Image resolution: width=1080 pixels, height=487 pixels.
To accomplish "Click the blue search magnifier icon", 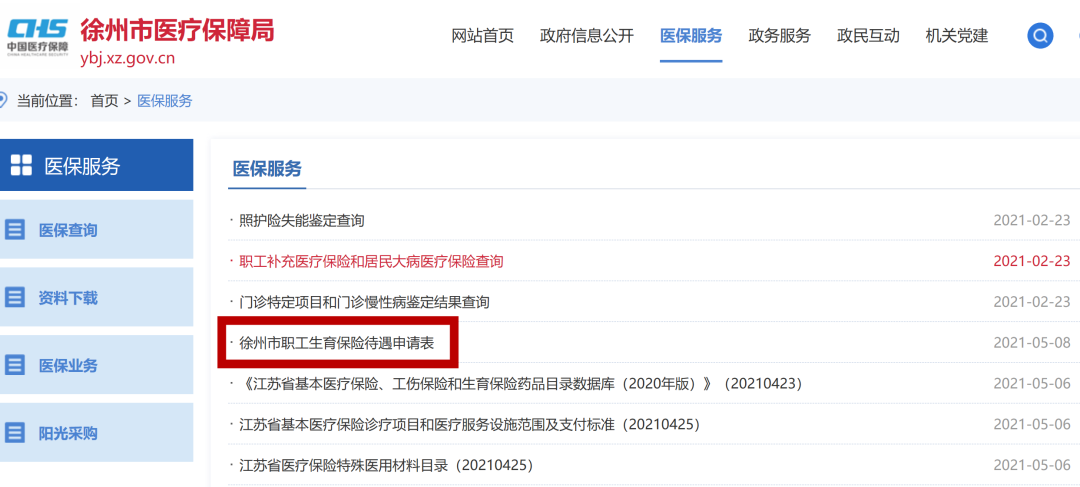I will point(1040,36).
